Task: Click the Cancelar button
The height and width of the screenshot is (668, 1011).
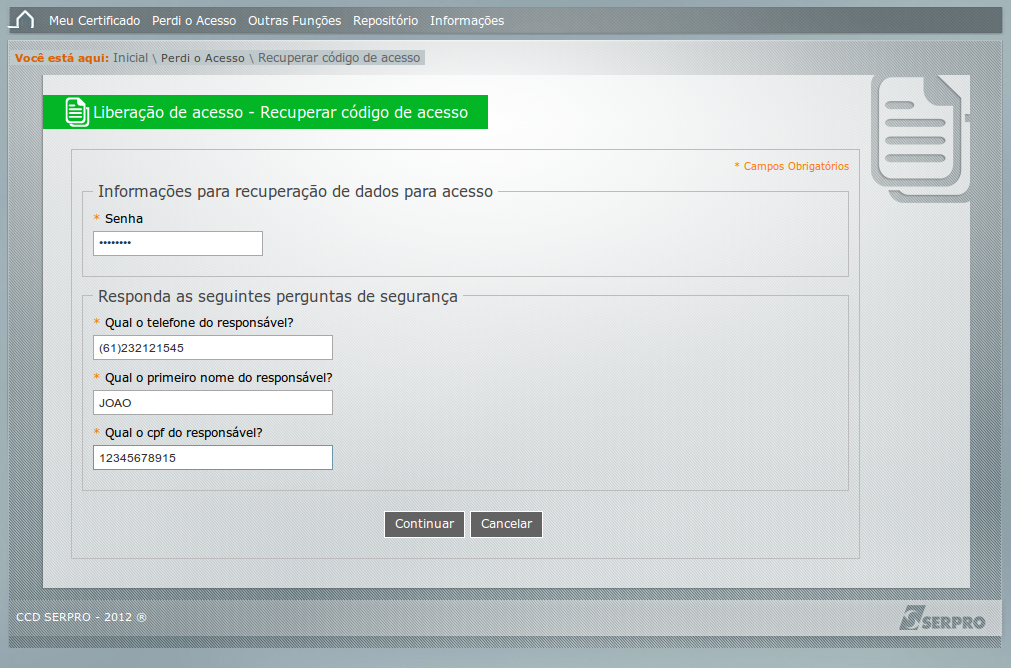Action: coord(506,524)
